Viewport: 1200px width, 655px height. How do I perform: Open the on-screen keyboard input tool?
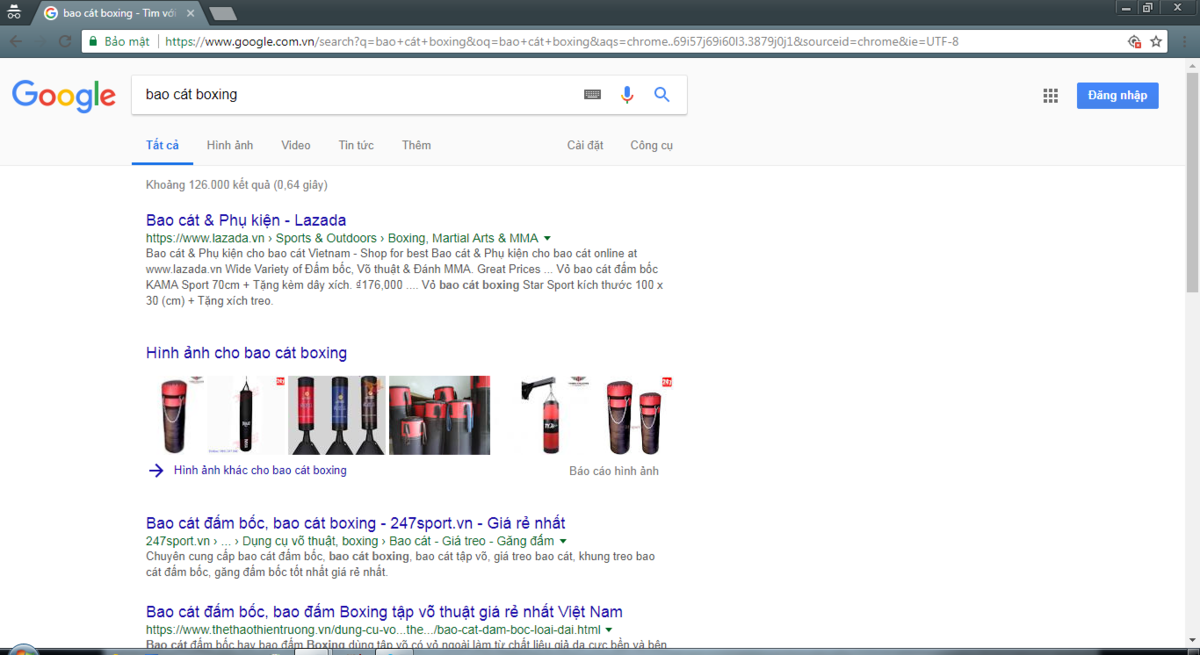[593, 94]
